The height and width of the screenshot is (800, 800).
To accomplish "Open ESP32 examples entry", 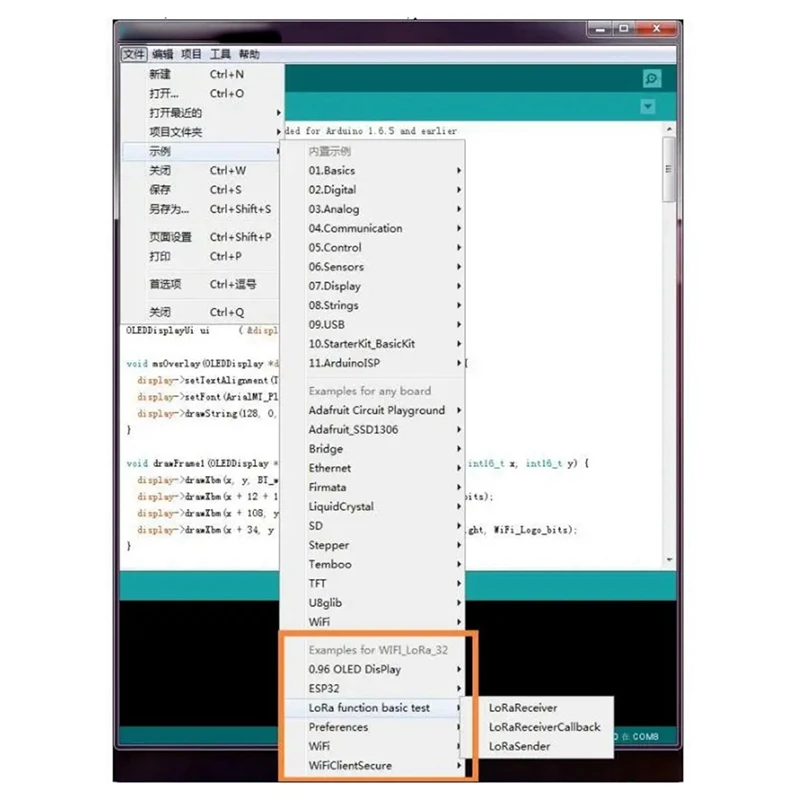I will 373,689.
